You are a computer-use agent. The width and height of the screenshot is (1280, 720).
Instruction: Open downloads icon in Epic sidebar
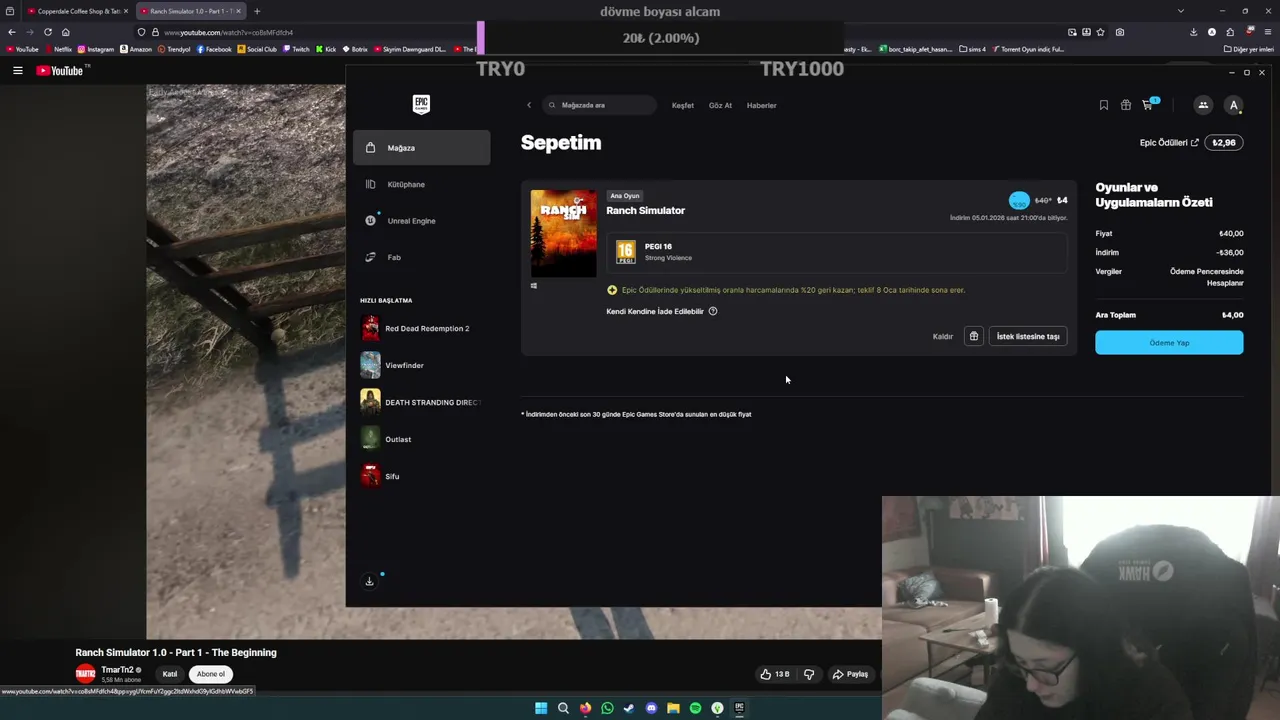pos(369,581)
